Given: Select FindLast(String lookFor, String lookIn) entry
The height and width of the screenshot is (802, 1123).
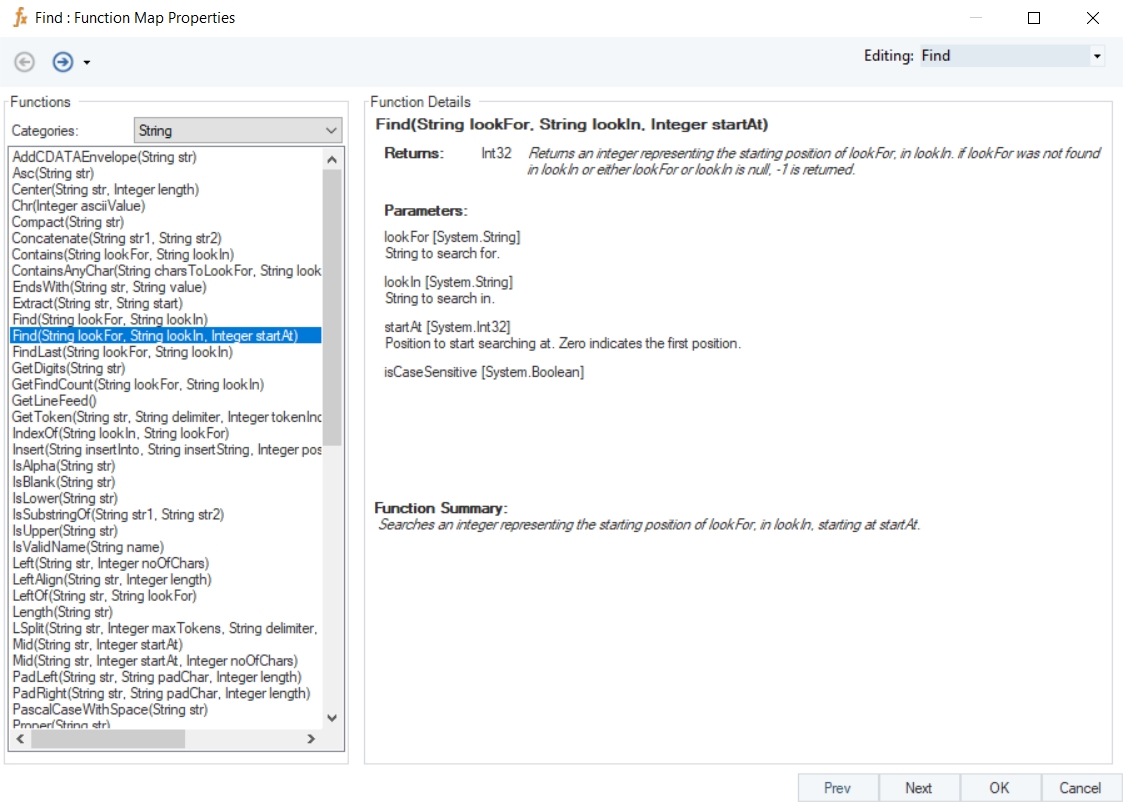Looking at the screenshot, I should coord(122,352).
